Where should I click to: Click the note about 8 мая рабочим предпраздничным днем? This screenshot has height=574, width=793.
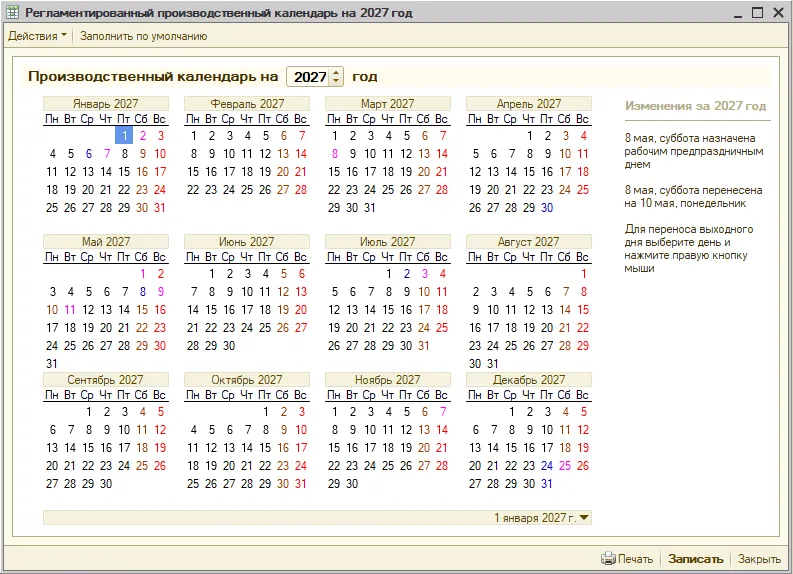pyautogui.click(x=693, y=151)
